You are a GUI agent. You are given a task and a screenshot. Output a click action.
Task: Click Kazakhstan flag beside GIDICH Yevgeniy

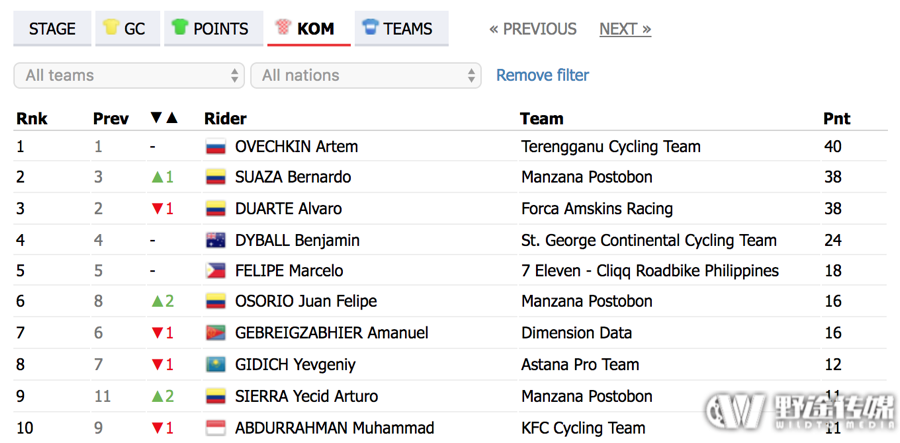(216, 364)
